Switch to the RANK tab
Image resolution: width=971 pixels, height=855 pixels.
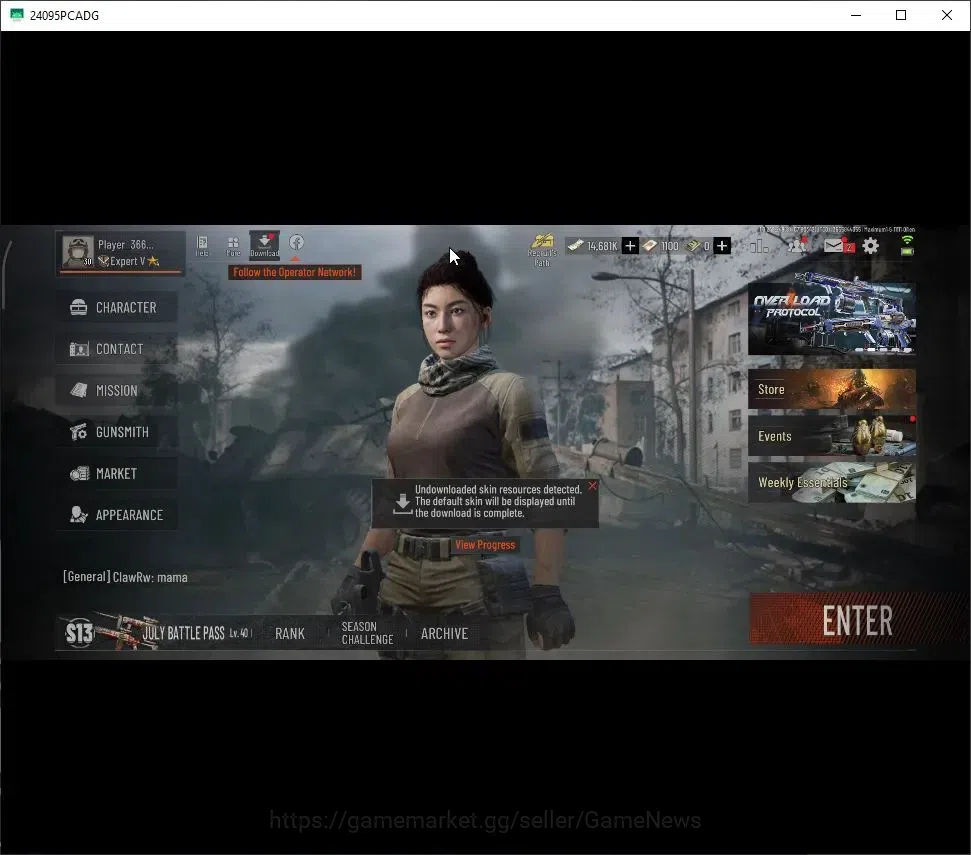pyautogui.click(x=290, y=633)
